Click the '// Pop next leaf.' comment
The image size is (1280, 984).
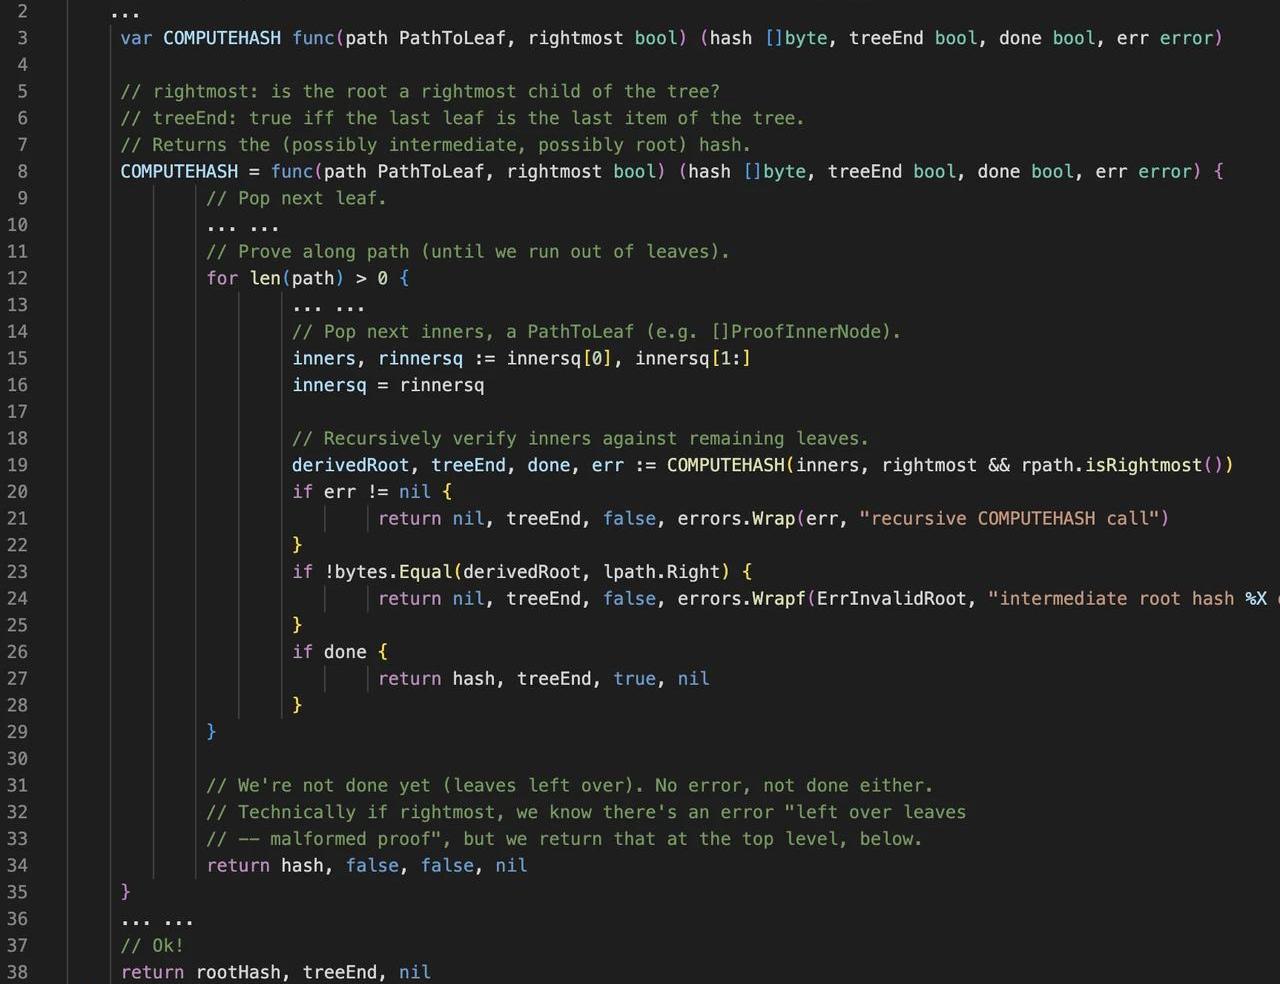[x=296, y=198]
